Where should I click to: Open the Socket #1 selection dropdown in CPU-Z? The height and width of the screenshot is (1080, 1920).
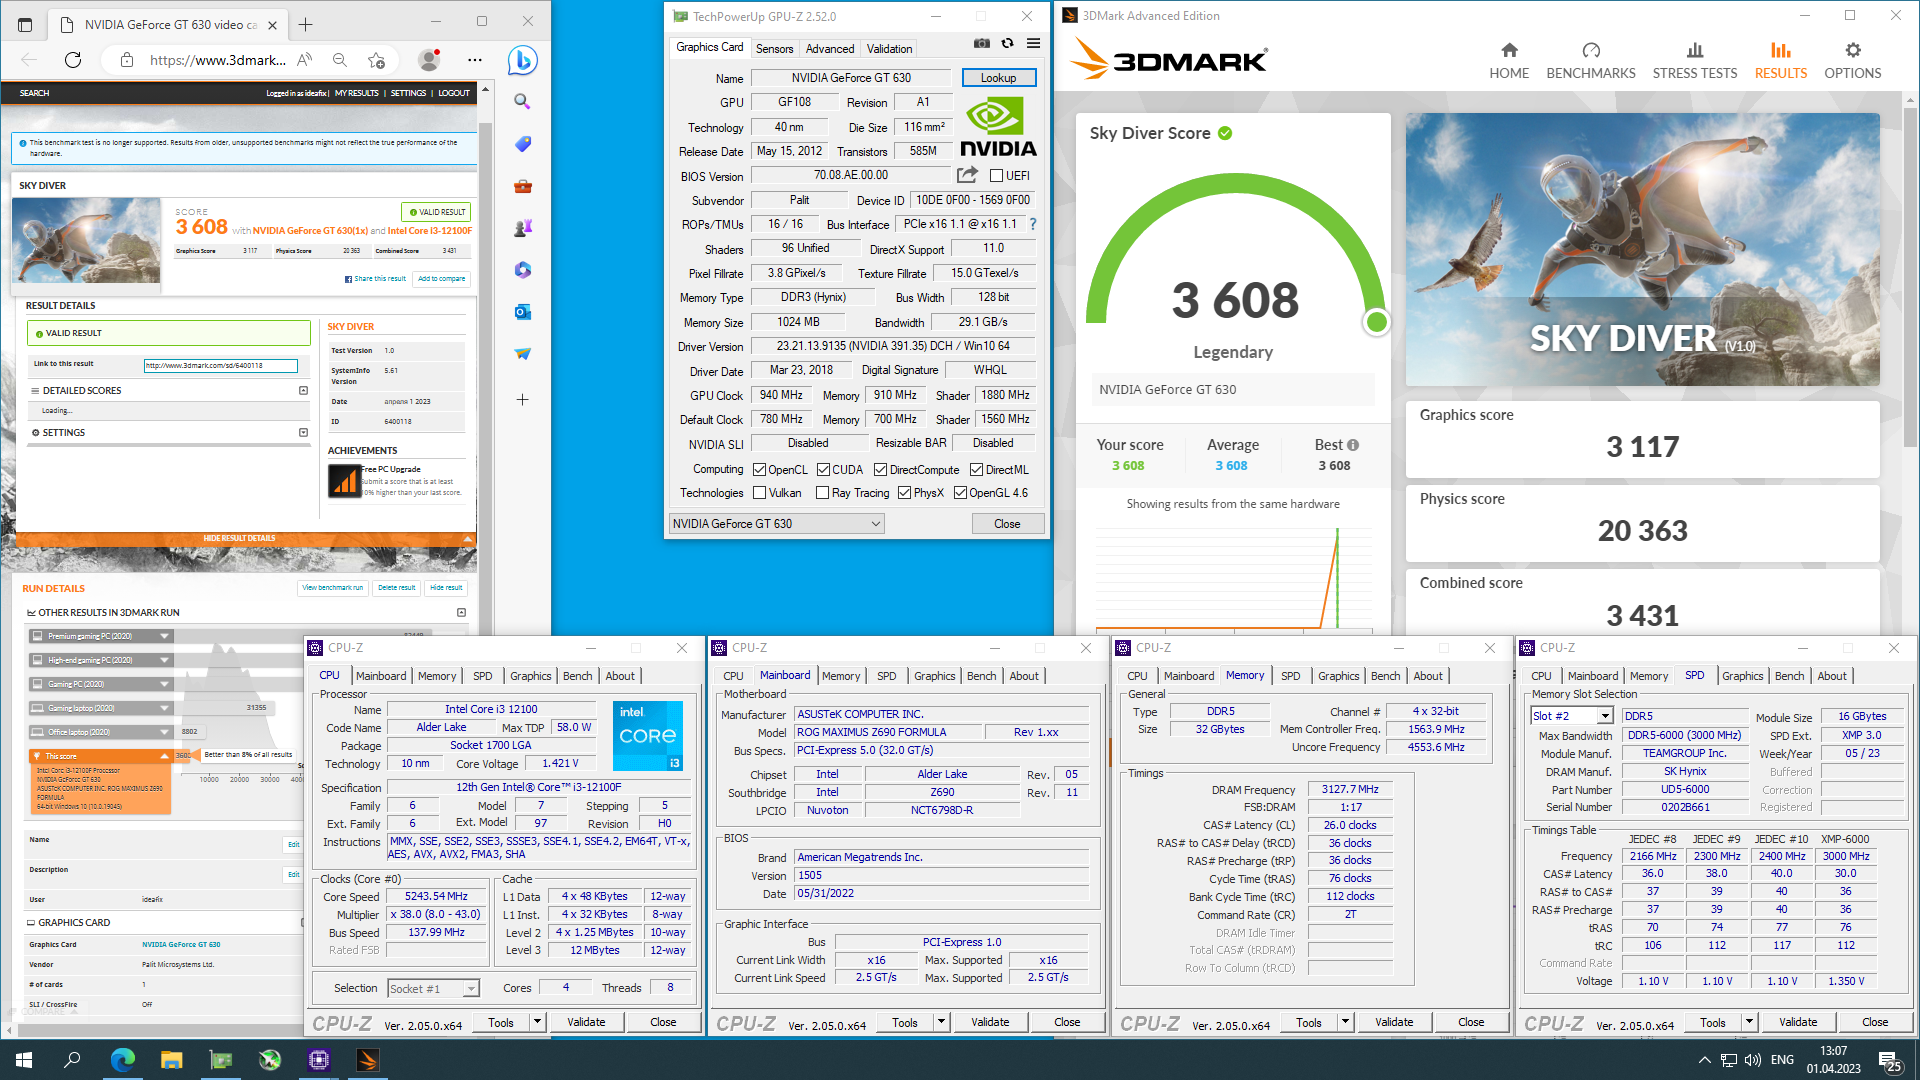click(434, 988)
